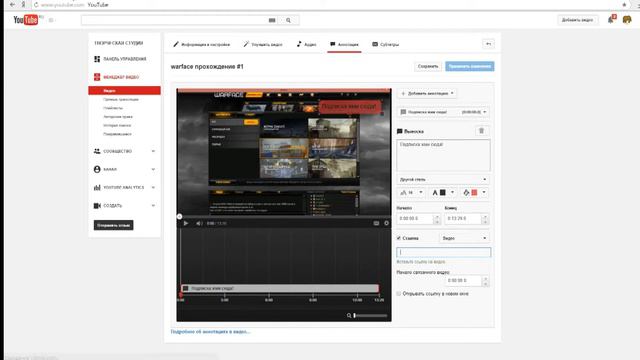Image resolution: width=640 pixels, height=360 pixels.
Task: Increase the Начало time stepper
Action: click(437, 216)
